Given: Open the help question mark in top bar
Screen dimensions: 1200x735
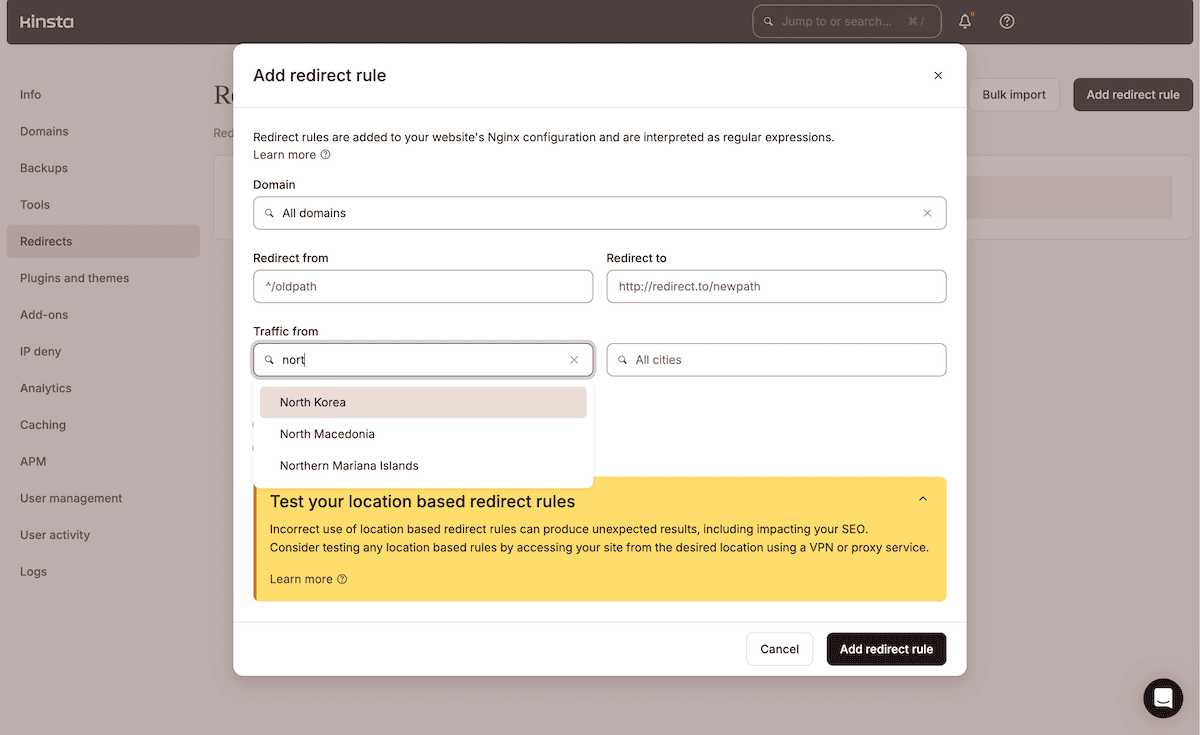Looking at the screenshot, I should coord(1007,20).
